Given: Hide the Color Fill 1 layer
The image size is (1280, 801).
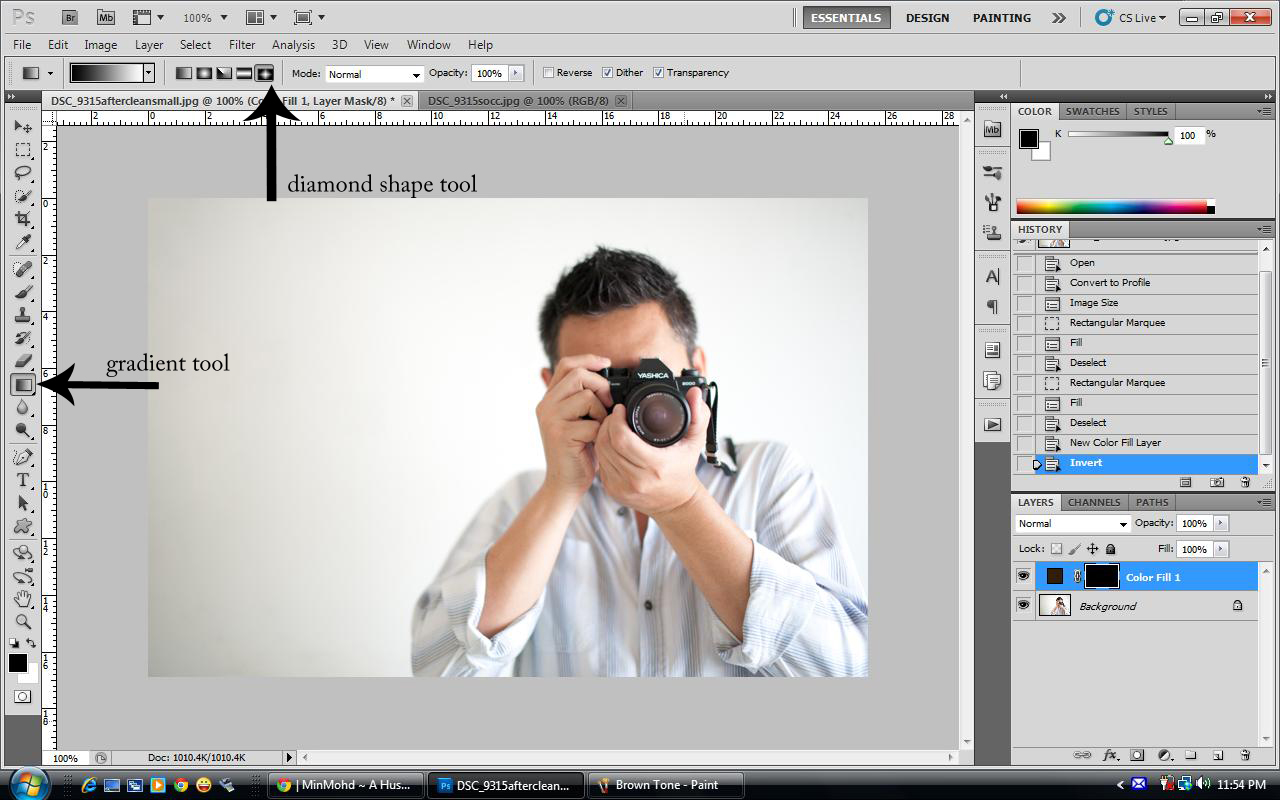Looking at the screenshot, I should click(1023, 577).
